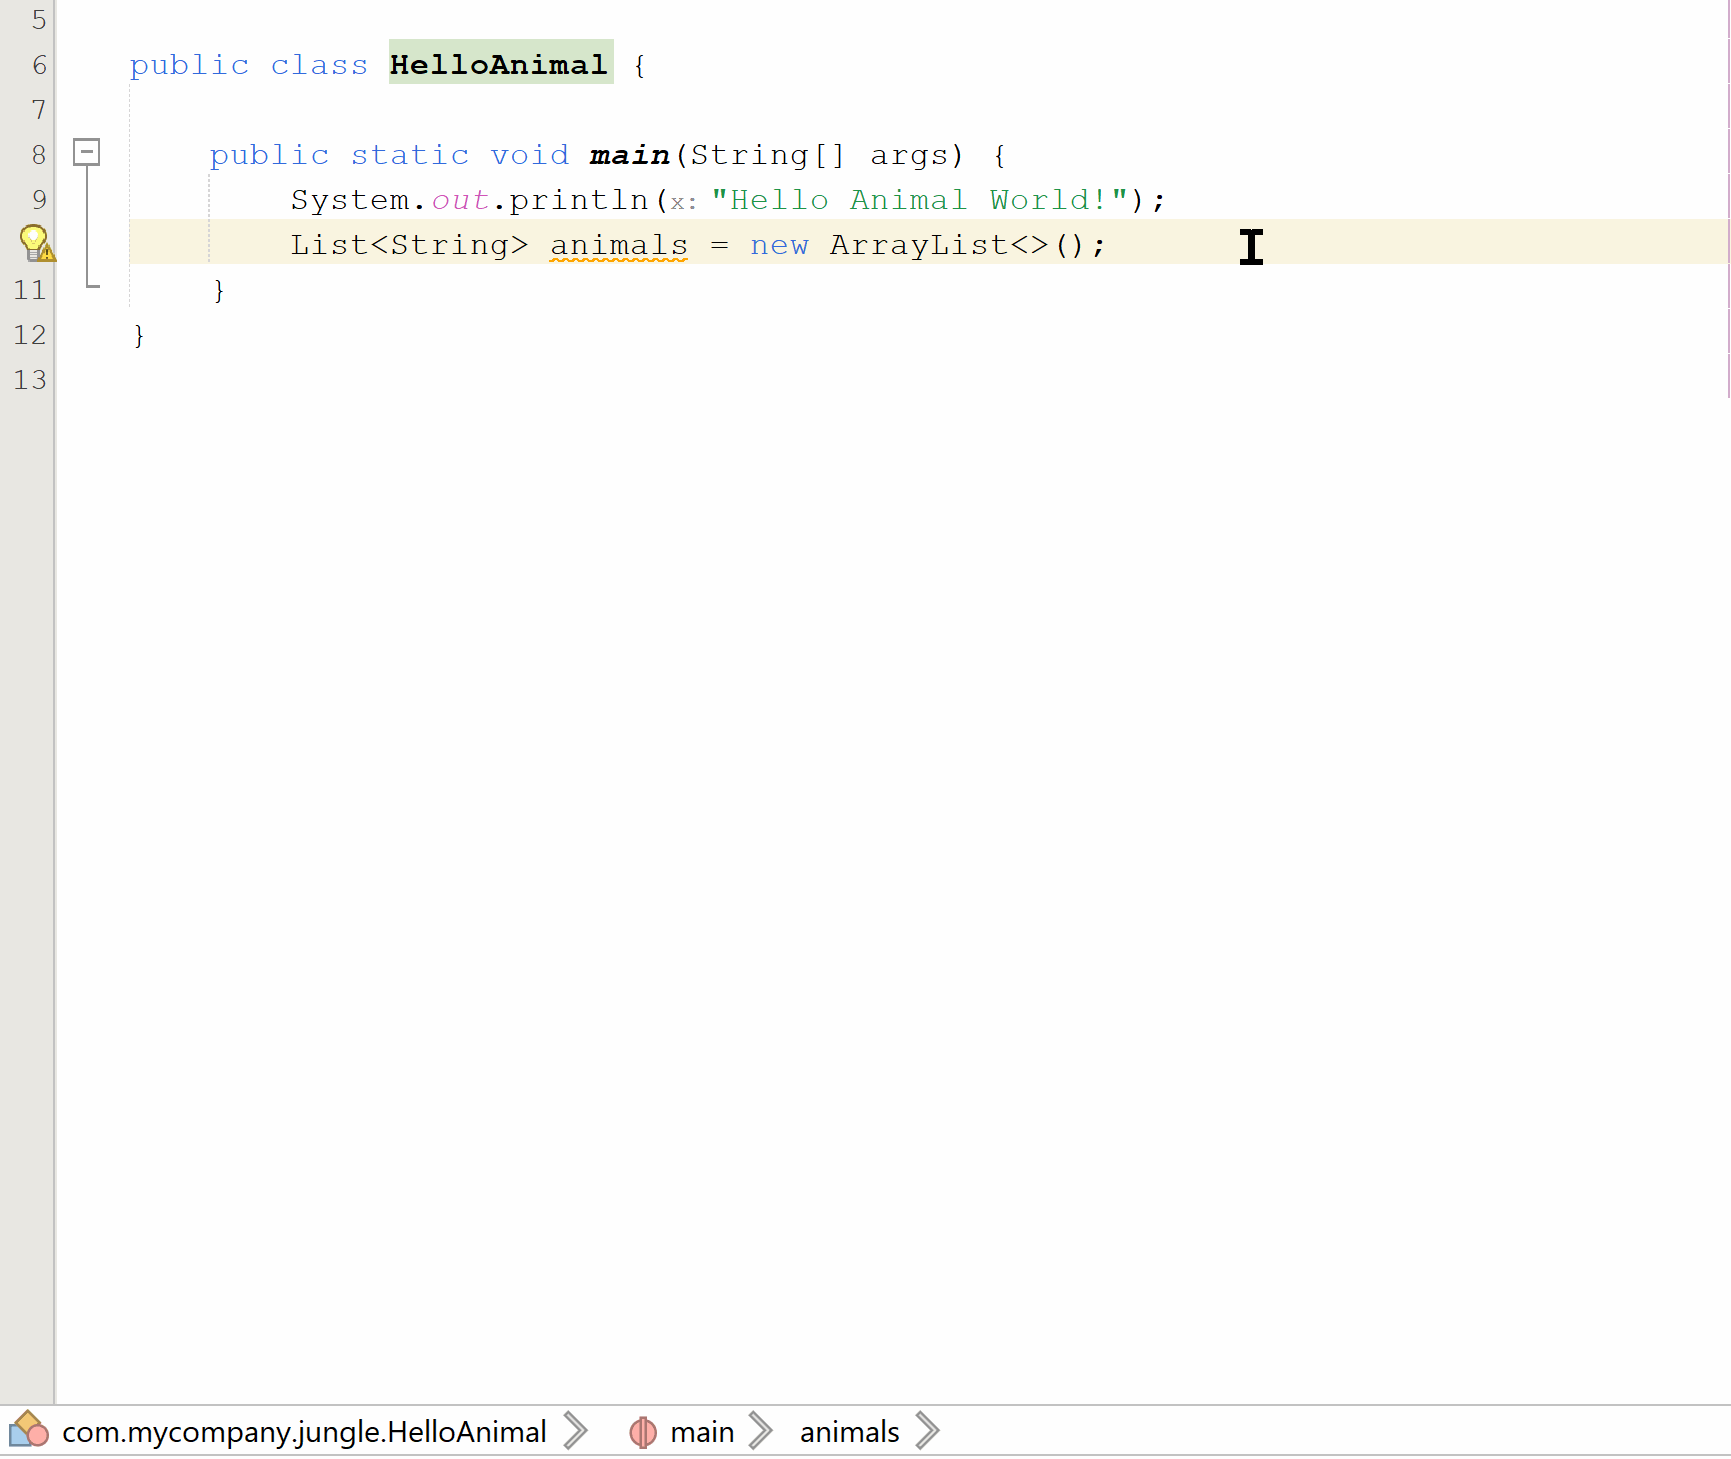The width and height of the screenshot is (1731, 1459).
Task: Click chevron after animals breadcrumb
Action: coord(927,1431)
